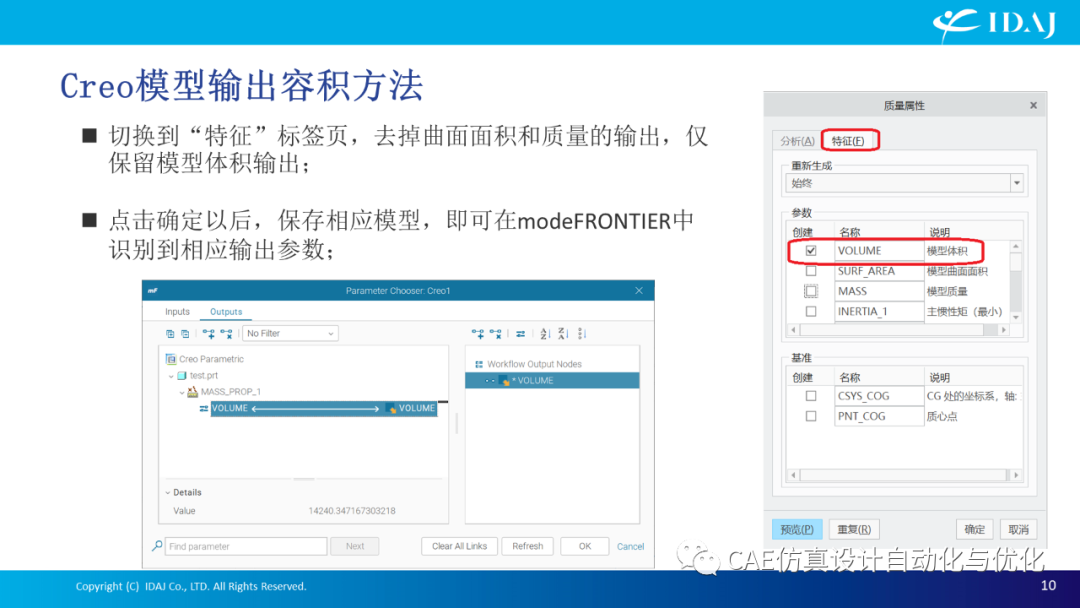Click the parameters table right scroll arrow
Screen dimensions: 1080x608
(1004, 330)
